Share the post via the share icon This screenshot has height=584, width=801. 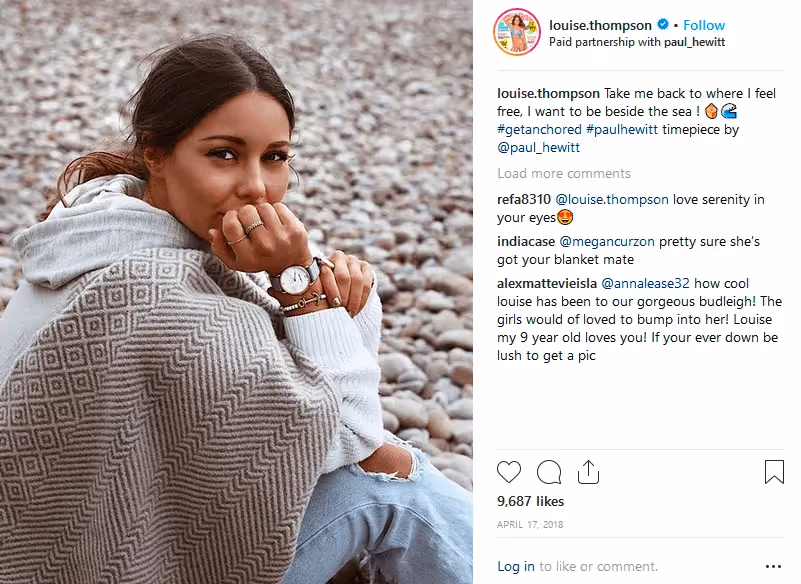coord(589,471)
